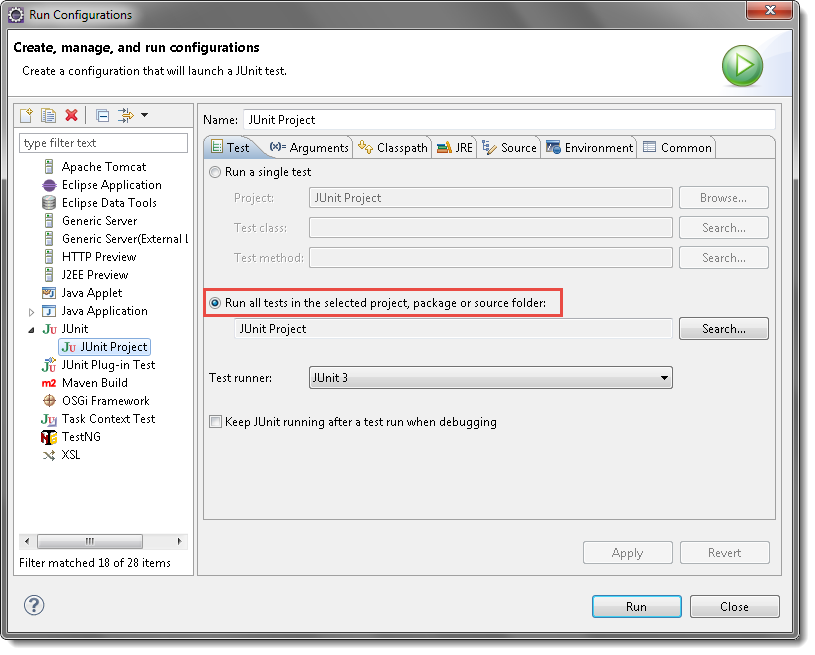Viewport: 815px width, 655px height.
Task: Click the Project input field
Action: click(x=491, y=198)
